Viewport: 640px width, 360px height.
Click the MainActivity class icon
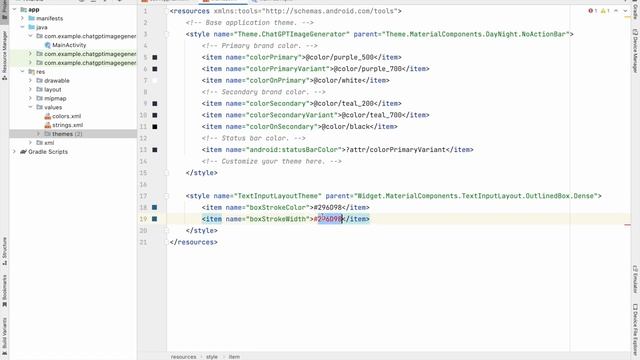(48, 45)
